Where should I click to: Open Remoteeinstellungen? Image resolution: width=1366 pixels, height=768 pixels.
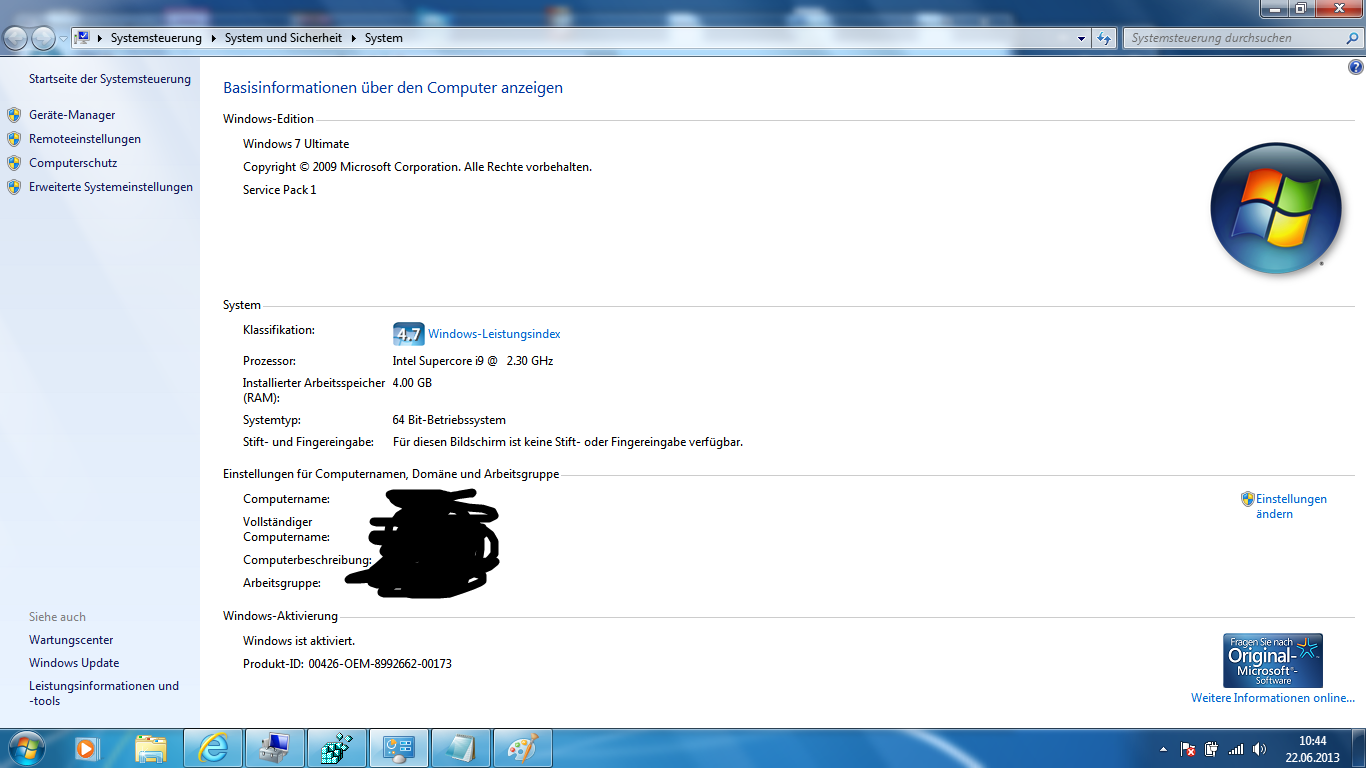pyautogui.click(x=85, y=139)
